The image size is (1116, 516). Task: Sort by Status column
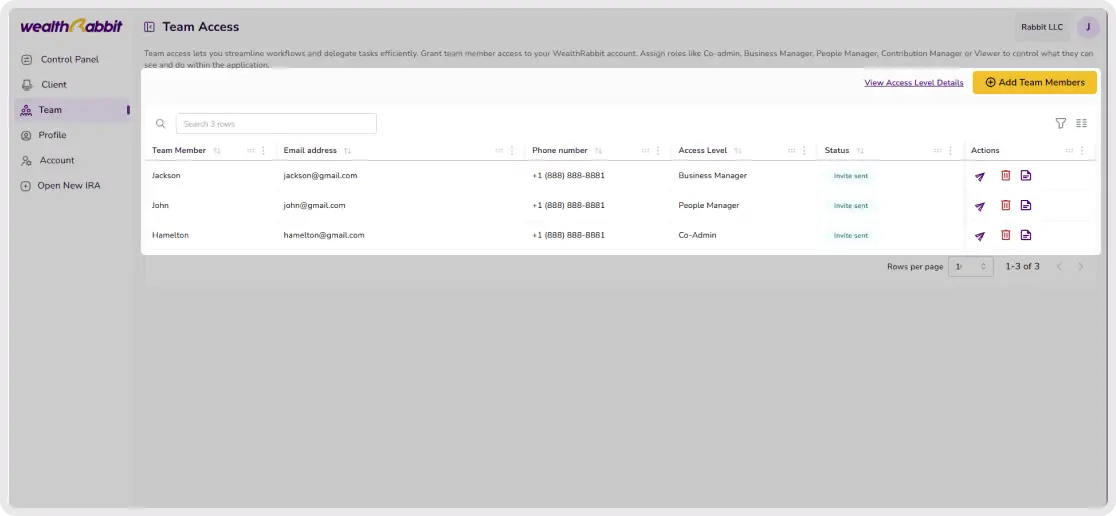pyautogui.click(x=860, y=151)
